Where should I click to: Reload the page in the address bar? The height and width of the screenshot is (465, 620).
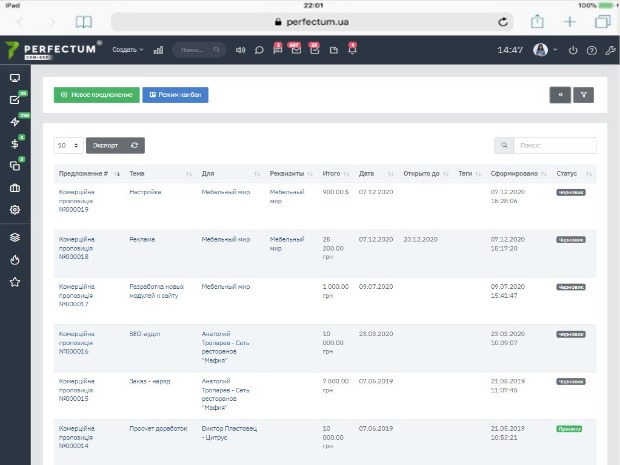point(503,22)
